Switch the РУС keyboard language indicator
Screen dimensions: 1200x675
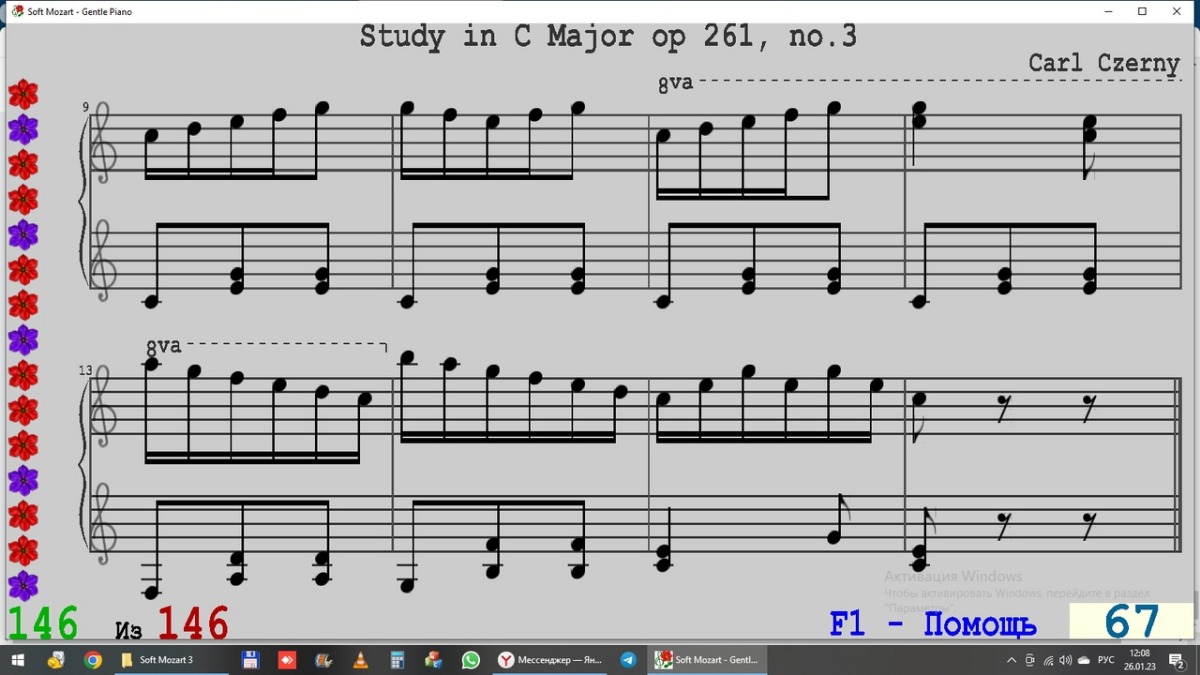pyautogui.click(x=1106, y=660)
